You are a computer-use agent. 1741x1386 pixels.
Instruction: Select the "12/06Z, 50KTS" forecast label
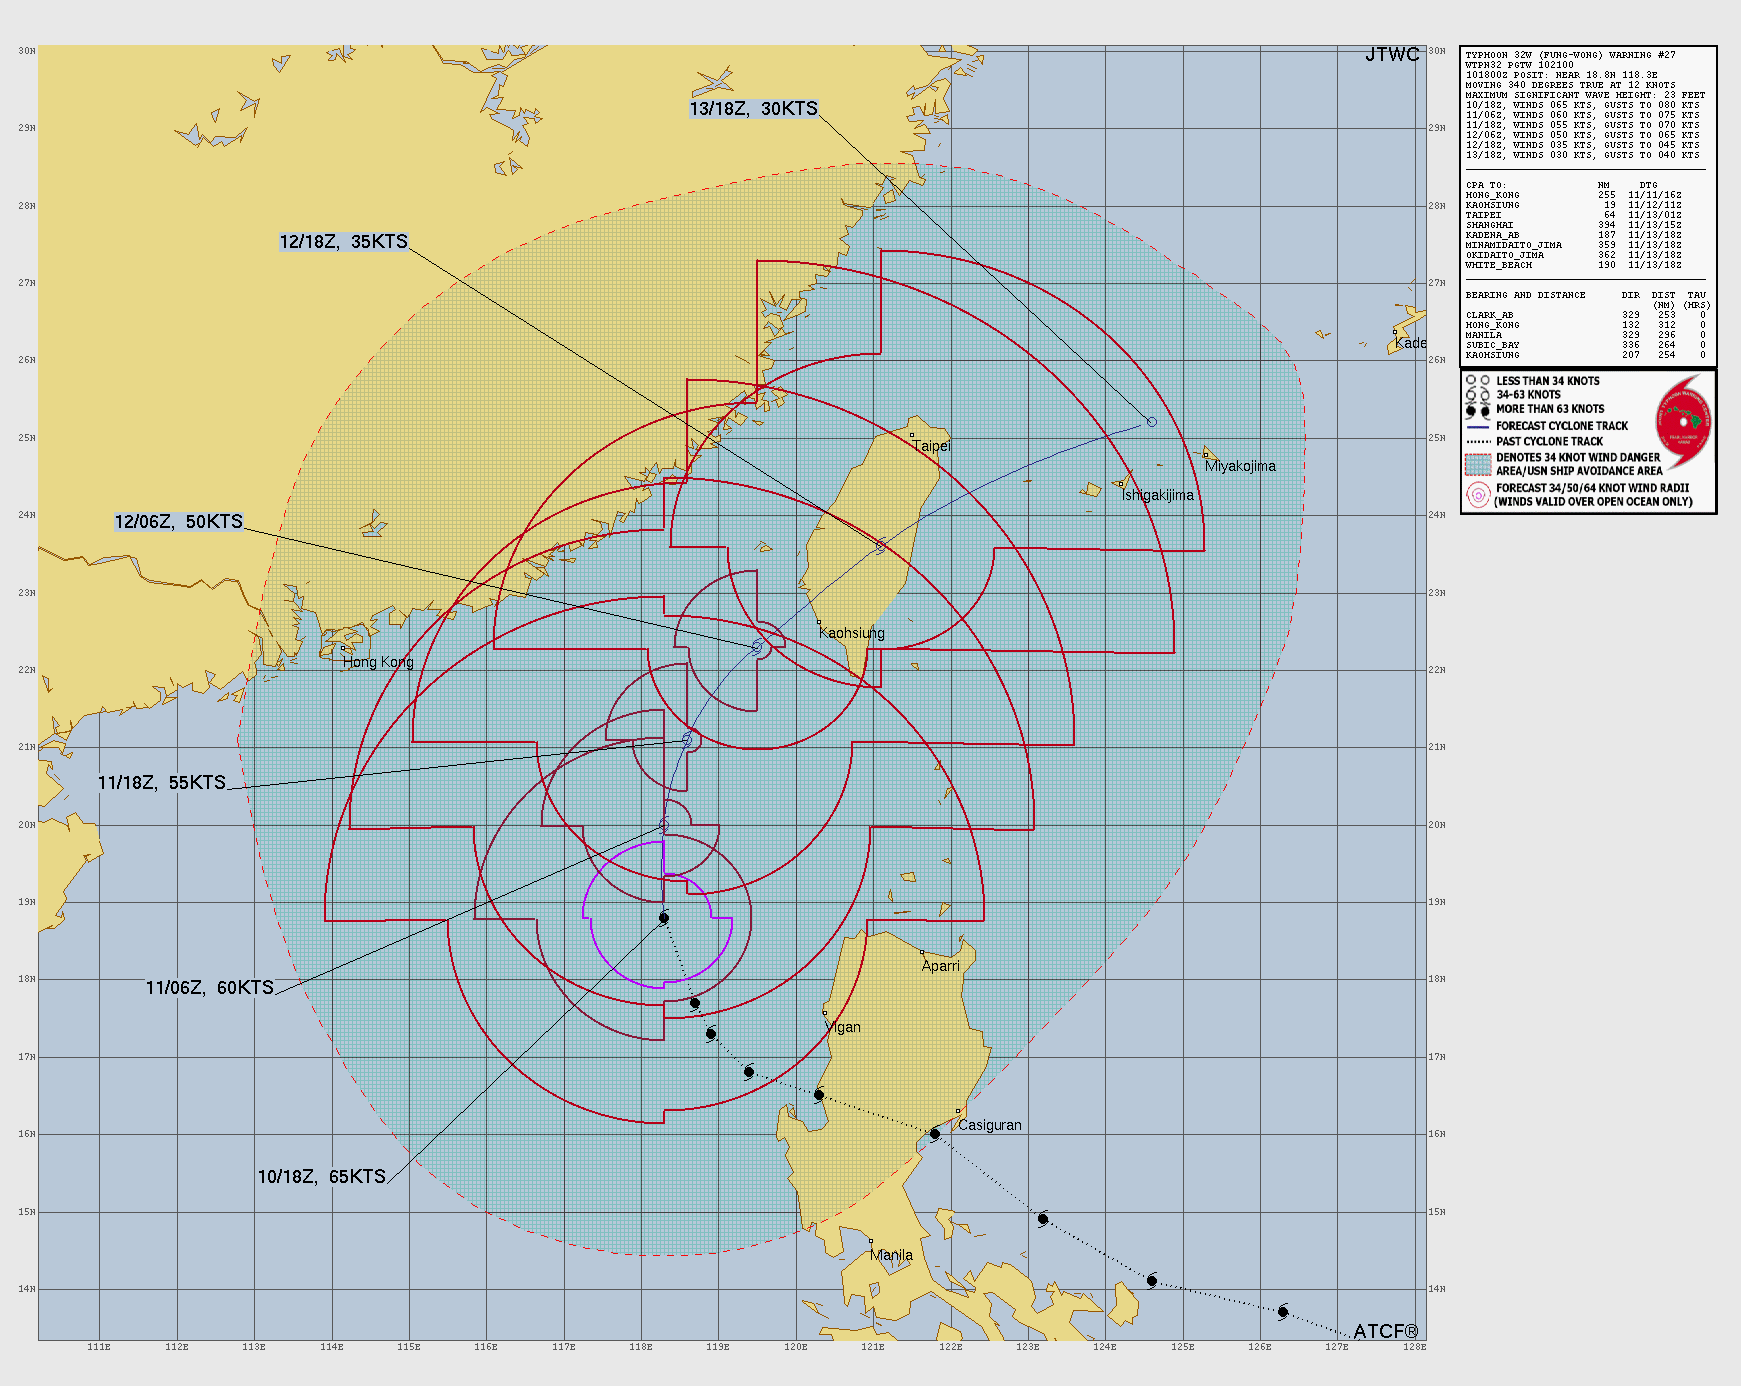coord(178,522)
